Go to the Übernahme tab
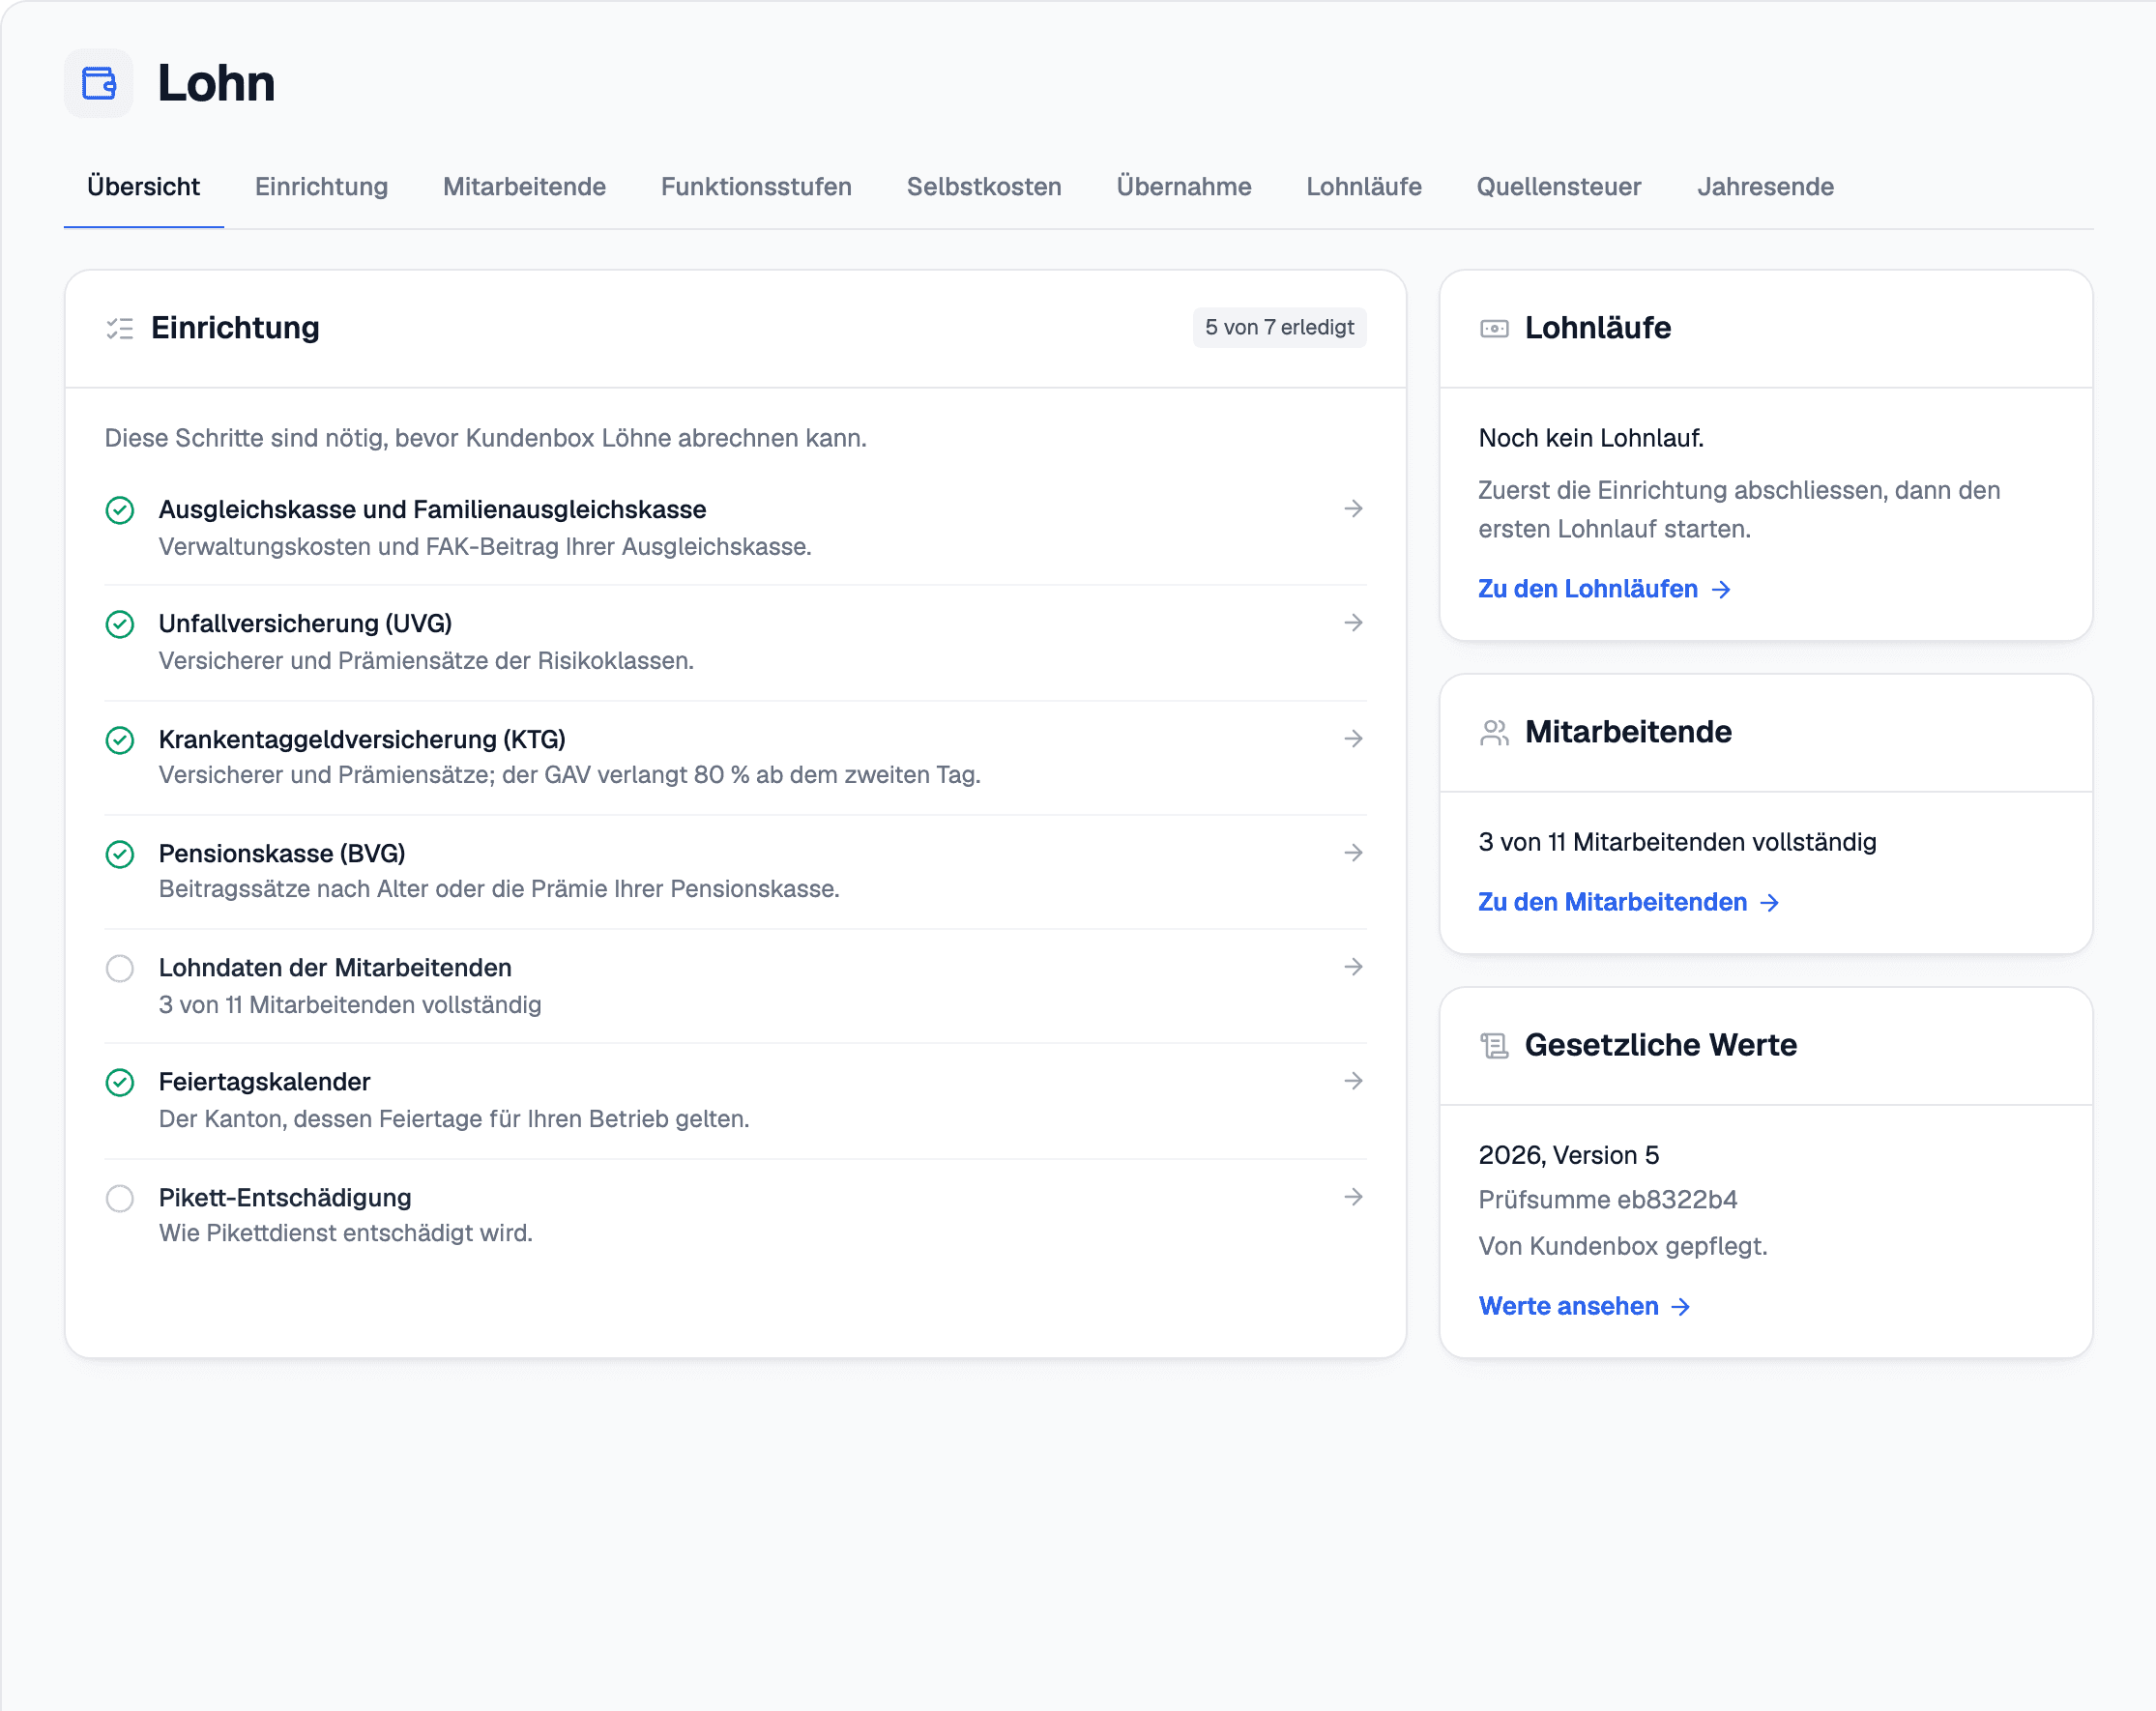2156x1711 pixels. [x=1184, y=187]
